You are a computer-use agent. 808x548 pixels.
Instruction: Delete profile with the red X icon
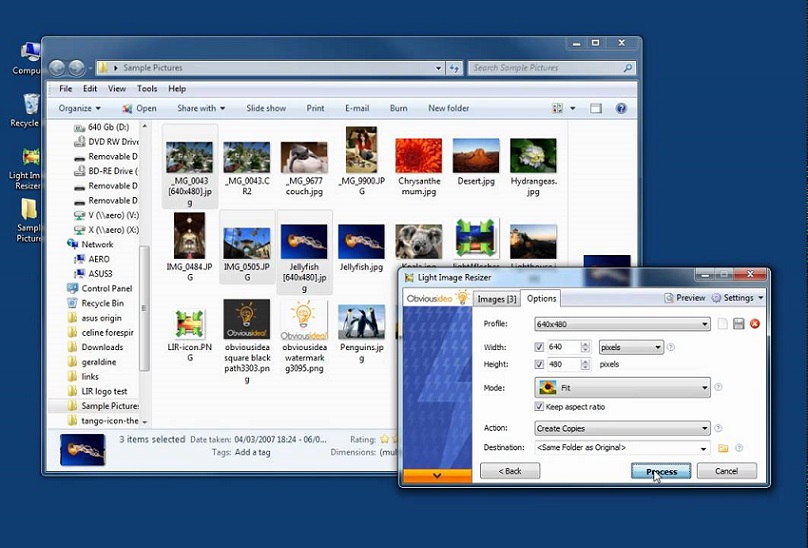(x=755, y=324)
